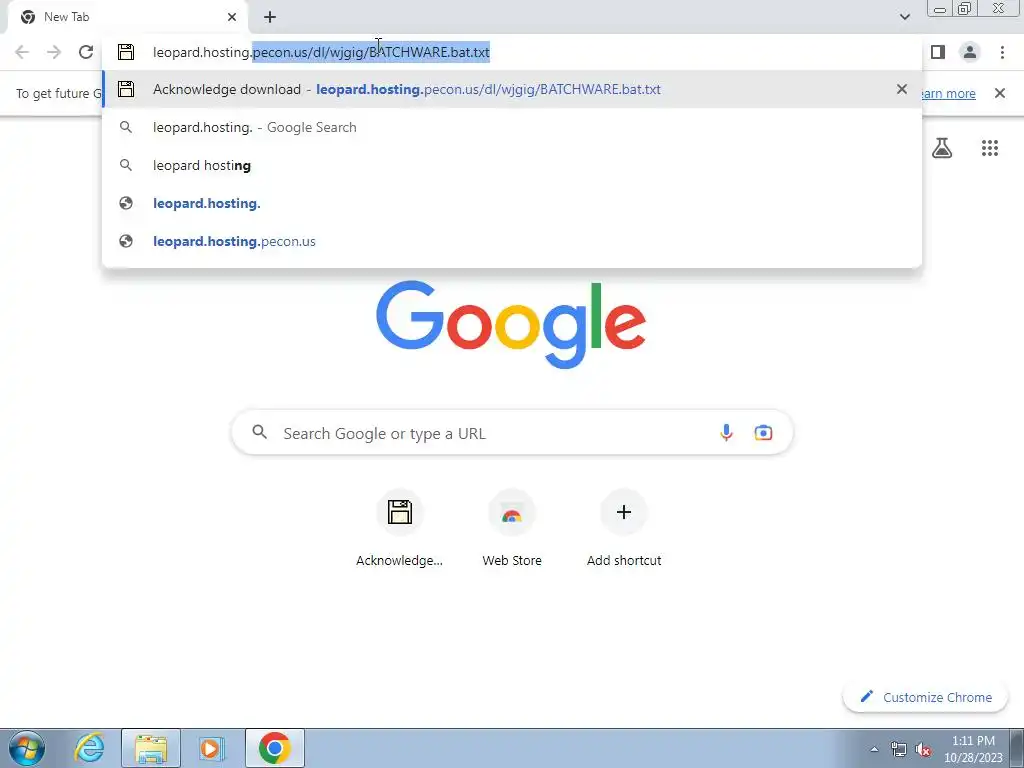Select the Acknowledge download suggestion
1024x768 pixels.
pos(512,89)
